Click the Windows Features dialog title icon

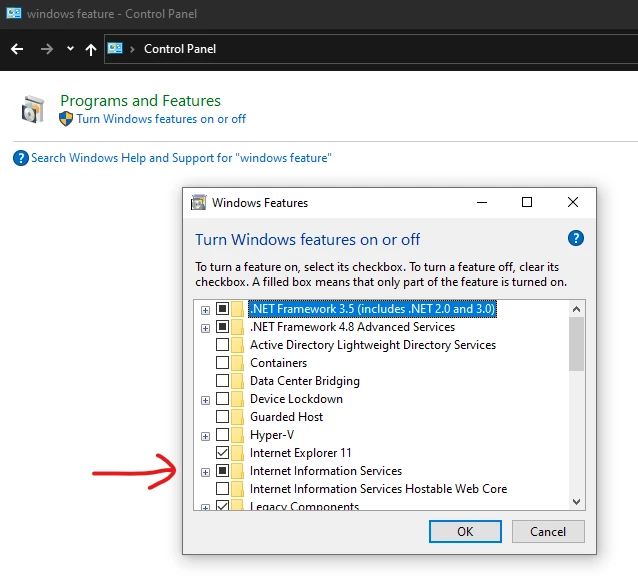pos(199,202)
